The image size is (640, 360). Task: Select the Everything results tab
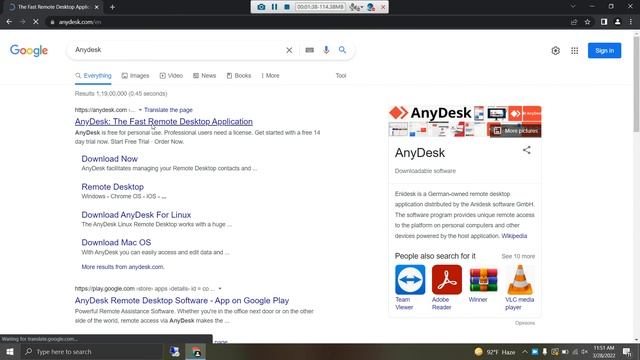[93, 76]
